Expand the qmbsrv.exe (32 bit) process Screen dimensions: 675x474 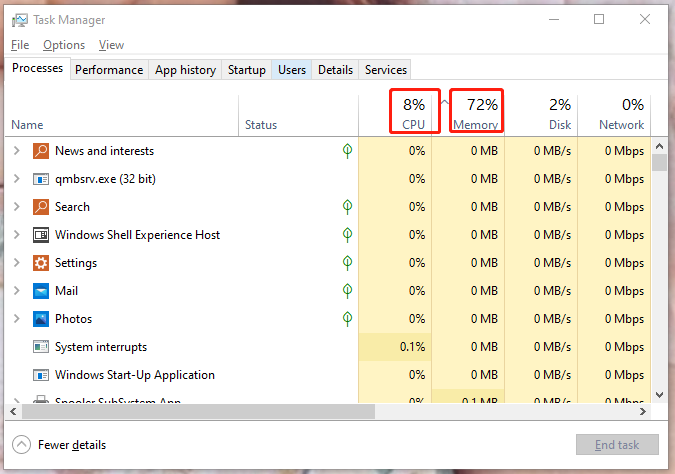[x=16, y=178]
